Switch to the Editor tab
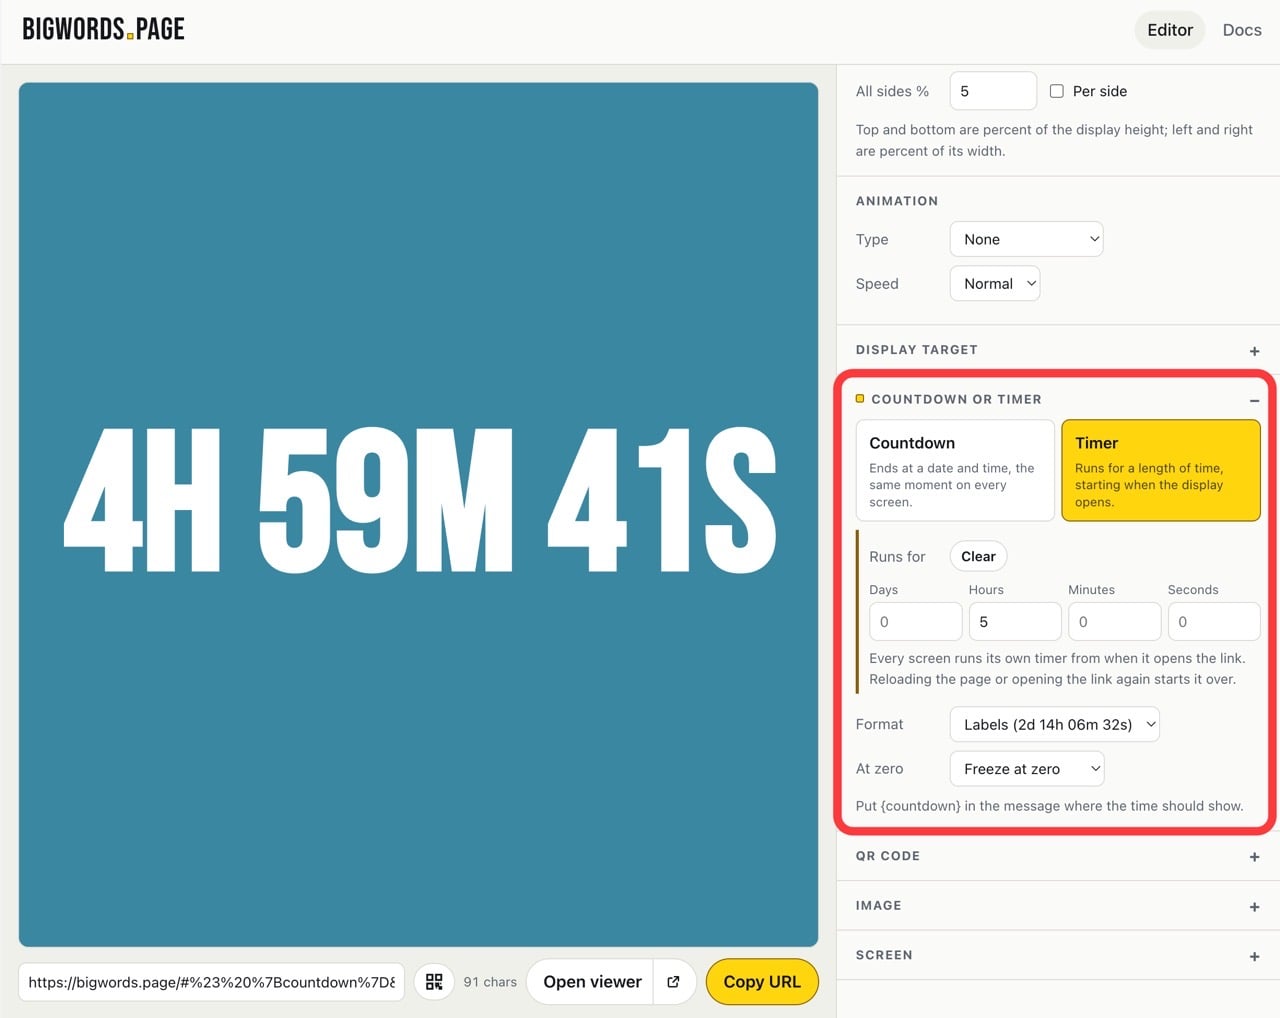This screenshot has width=1280, height=1018. (x=1170, y=30)
